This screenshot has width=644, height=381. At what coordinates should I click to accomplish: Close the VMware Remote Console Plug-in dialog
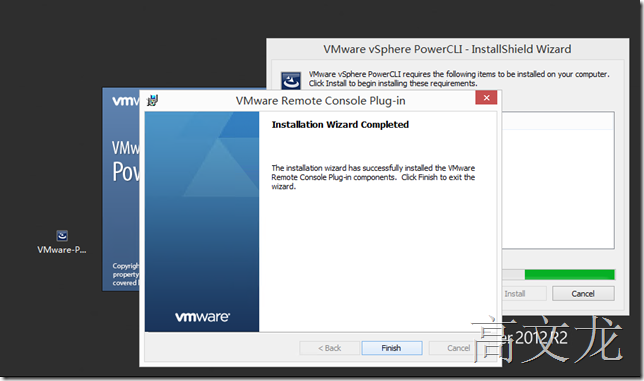tap(486, 98)
